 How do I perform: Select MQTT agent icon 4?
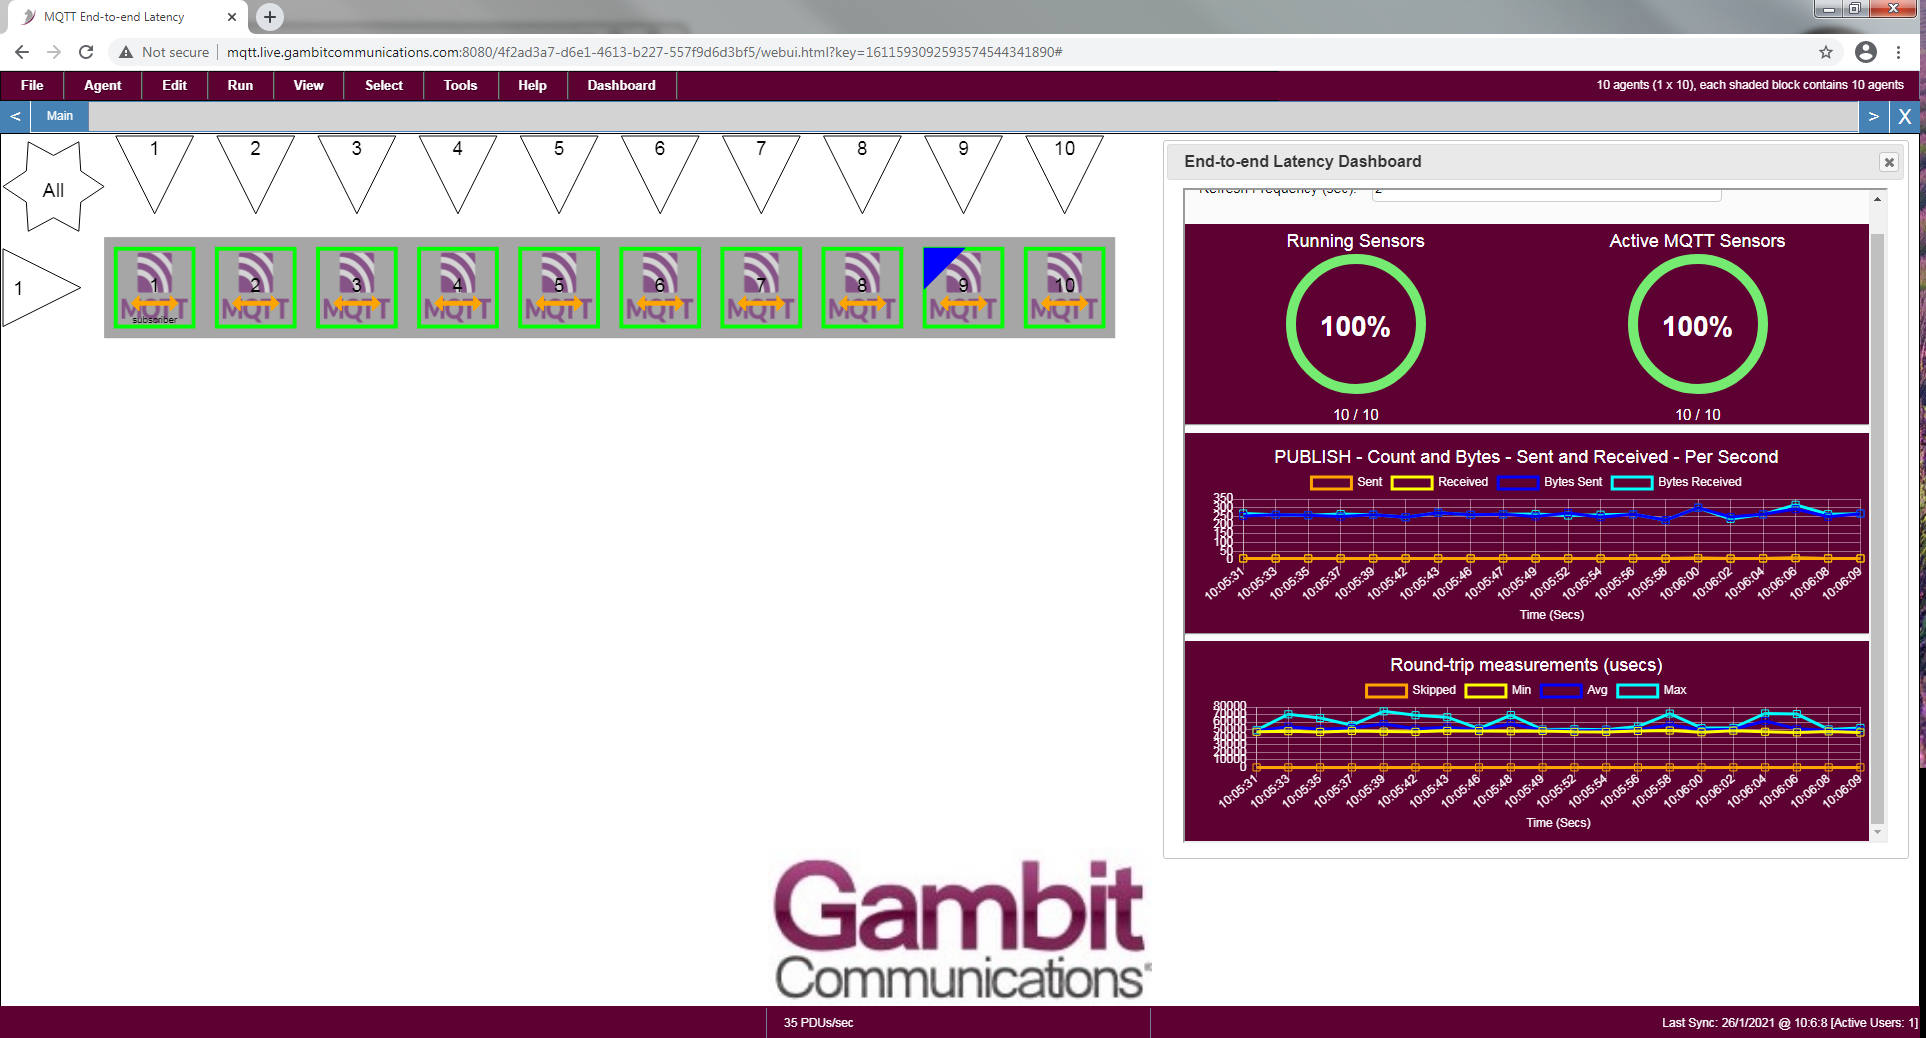click(458, 288)
